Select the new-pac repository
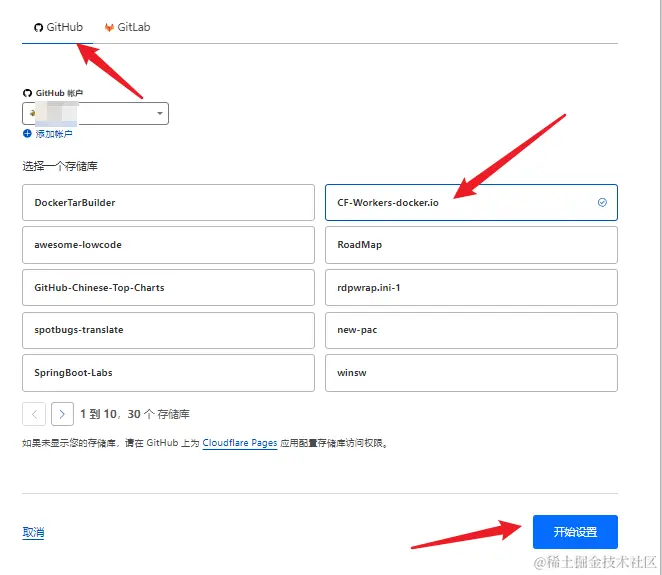Screen dimensions: 662x575 471,330
